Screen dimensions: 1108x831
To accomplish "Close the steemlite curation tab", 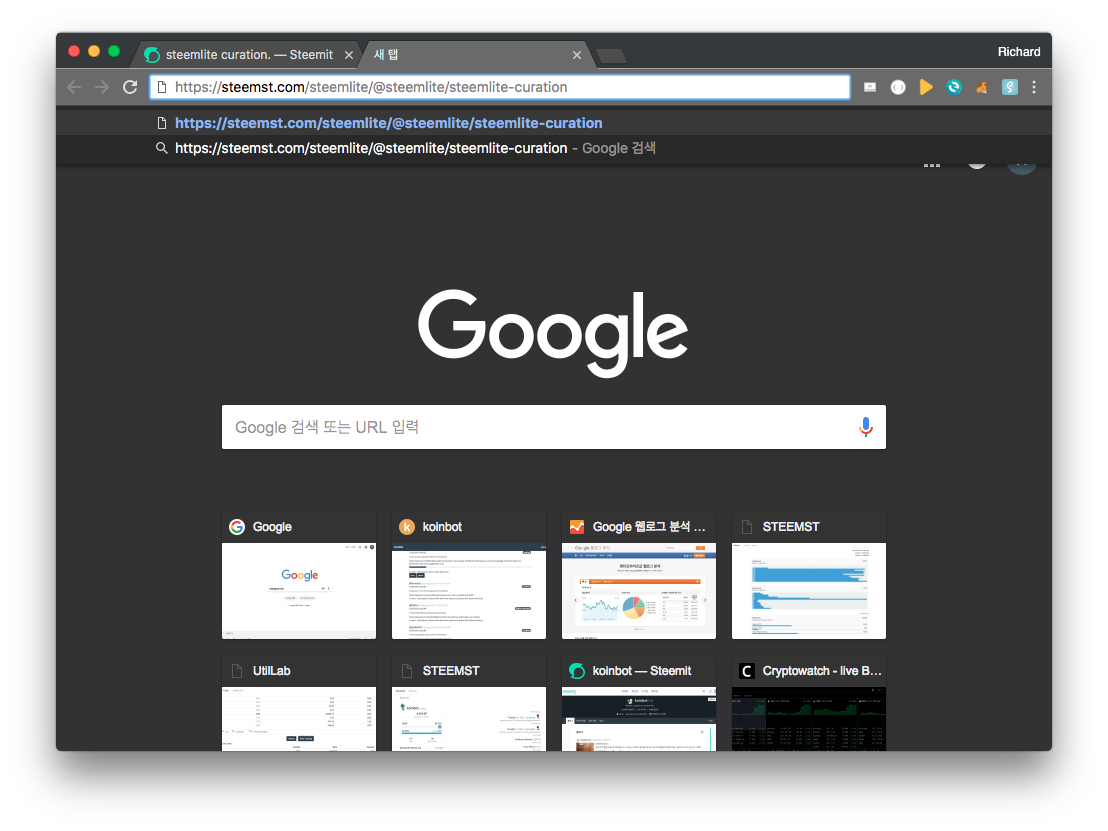I will [x=348, y=55].
